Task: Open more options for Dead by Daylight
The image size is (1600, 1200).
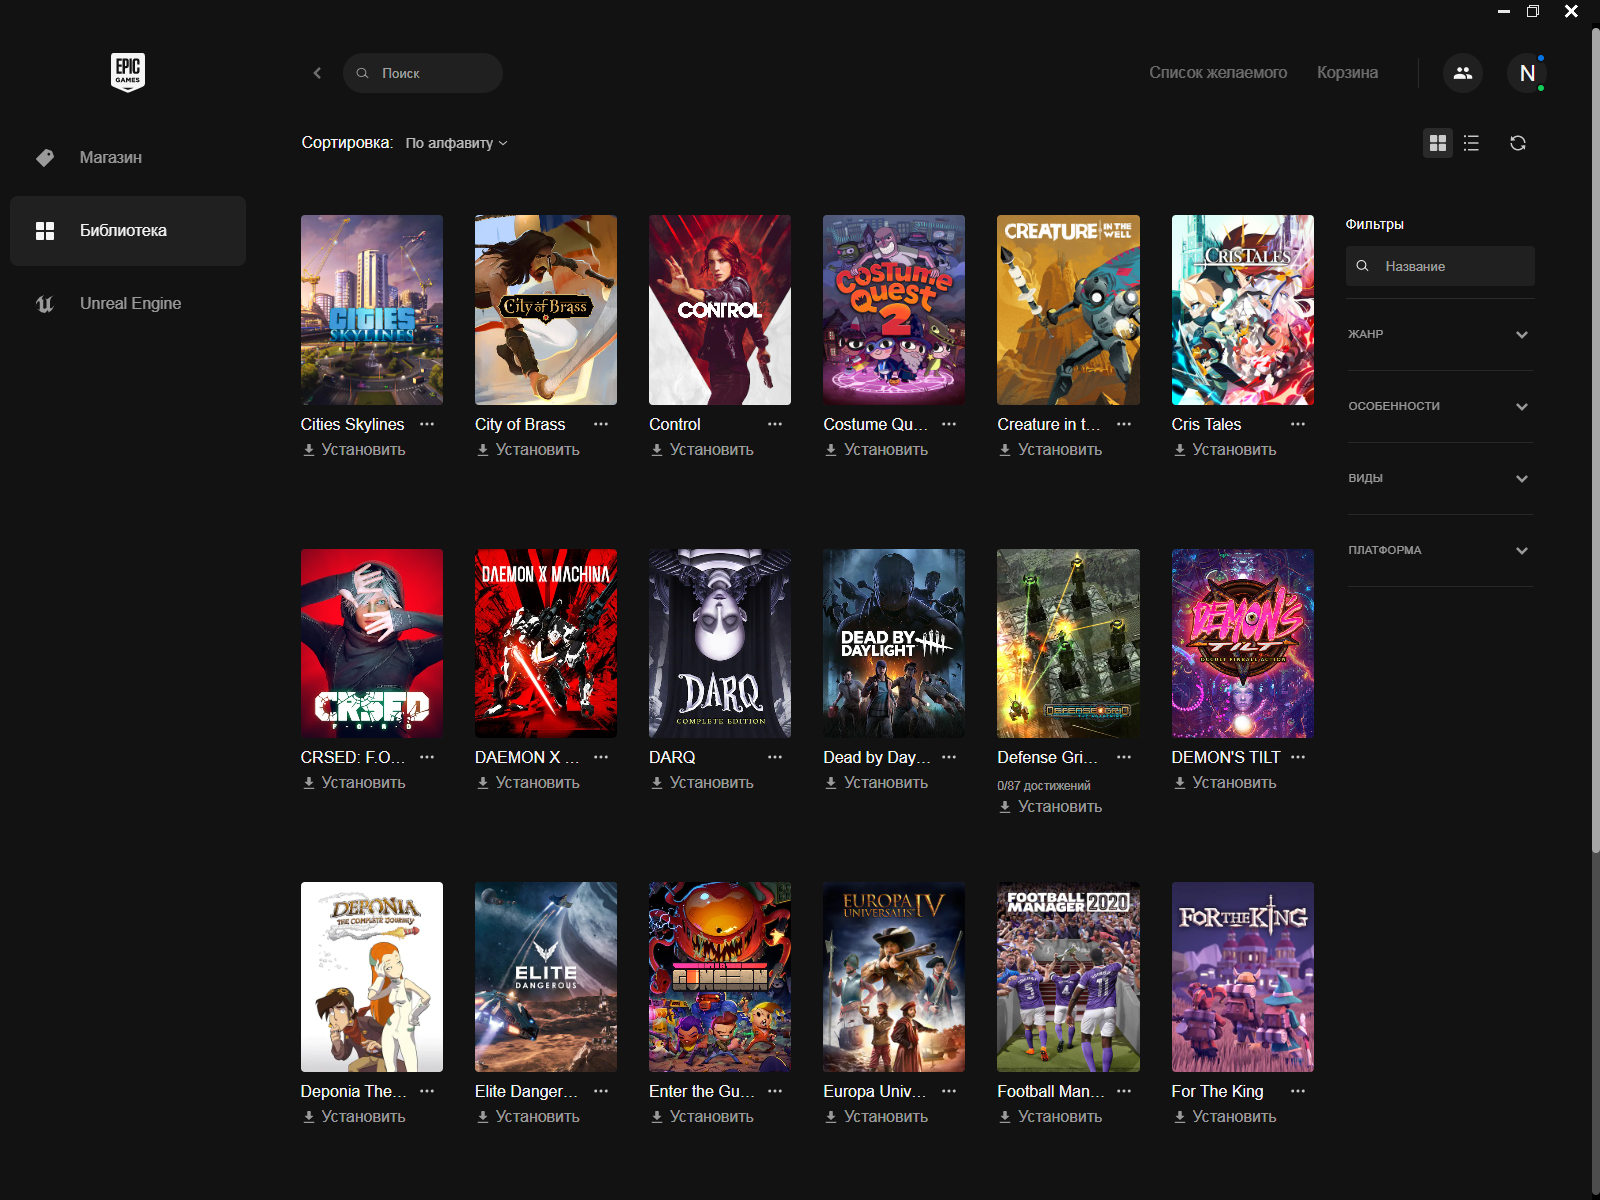Action: pos(949,757)
